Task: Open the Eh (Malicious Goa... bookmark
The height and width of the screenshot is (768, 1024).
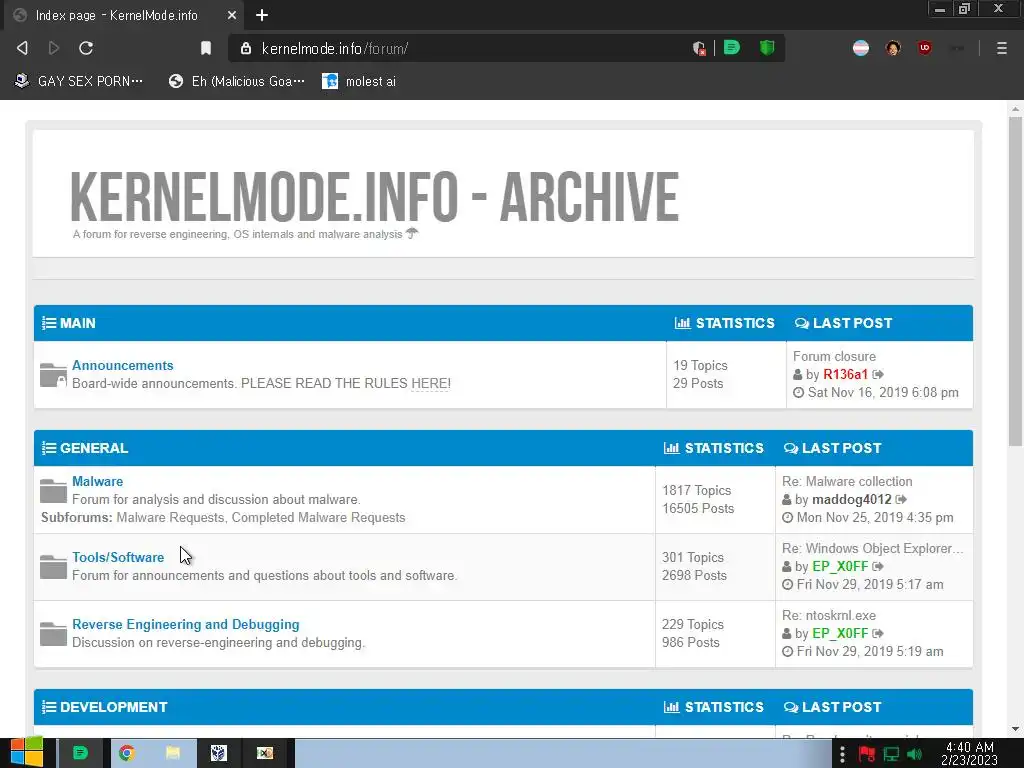Action: (236, 81)
